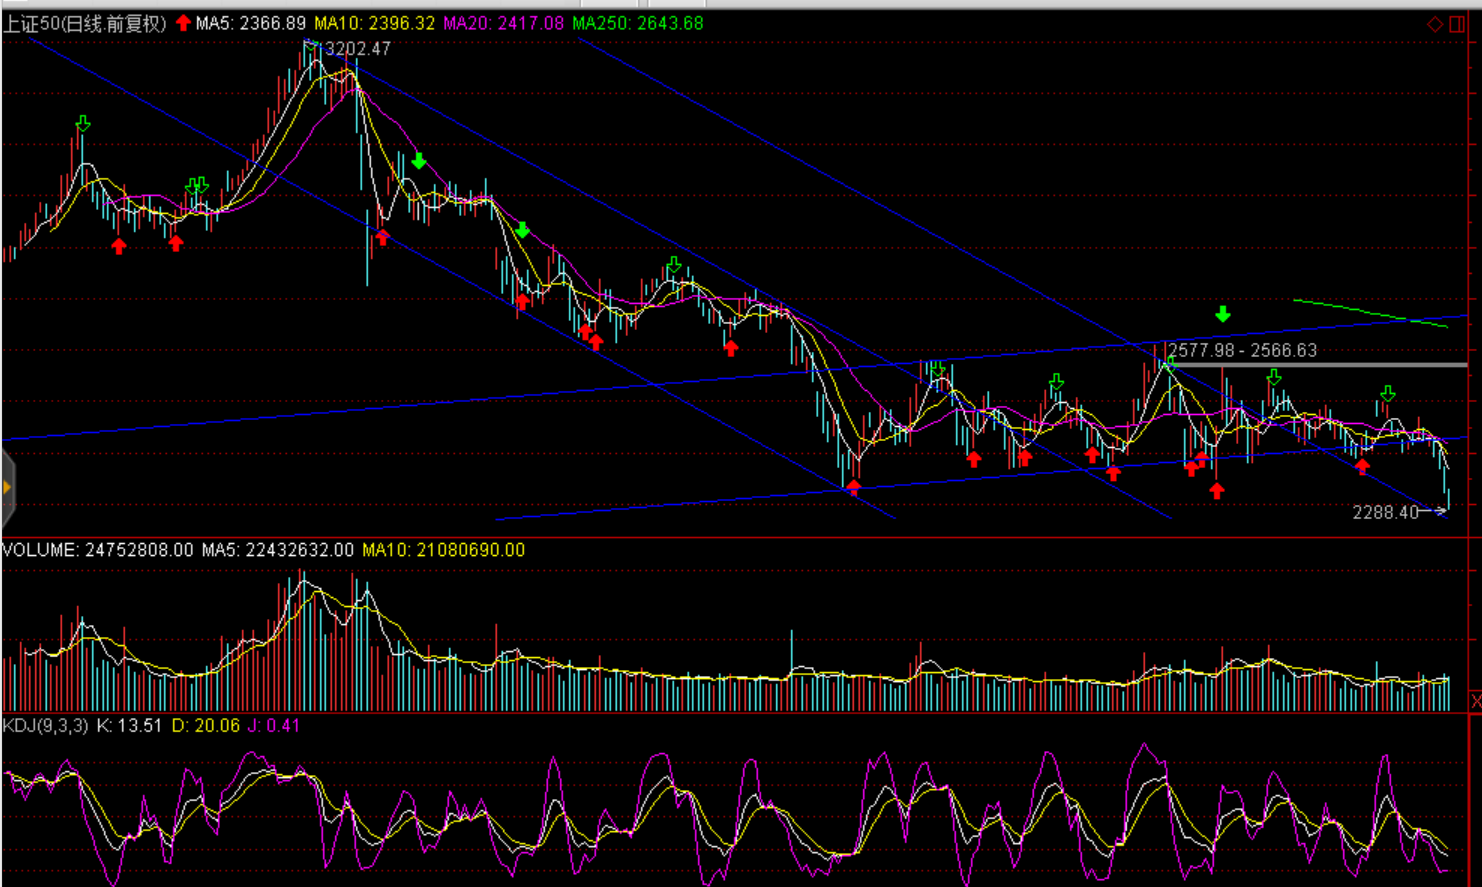Select the yellow MA10: 2396.32 label
This screenshot has height=887, width=1482.
pos(374,23)
